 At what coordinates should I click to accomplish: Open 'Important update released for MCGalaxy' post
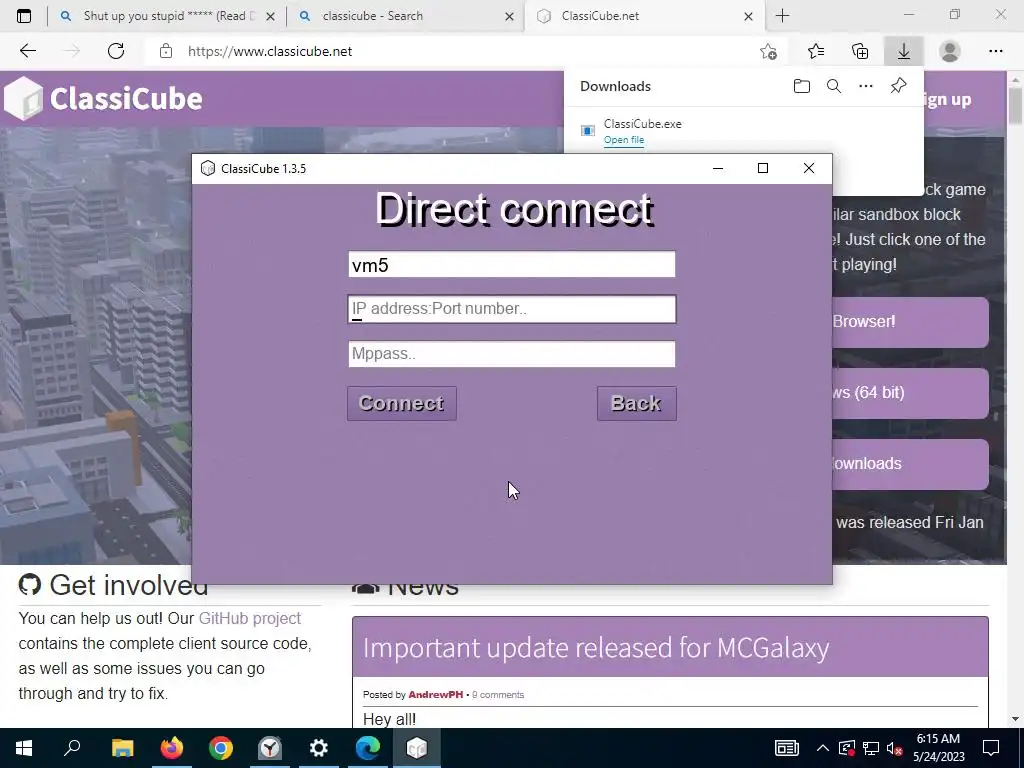click(596, 647)
